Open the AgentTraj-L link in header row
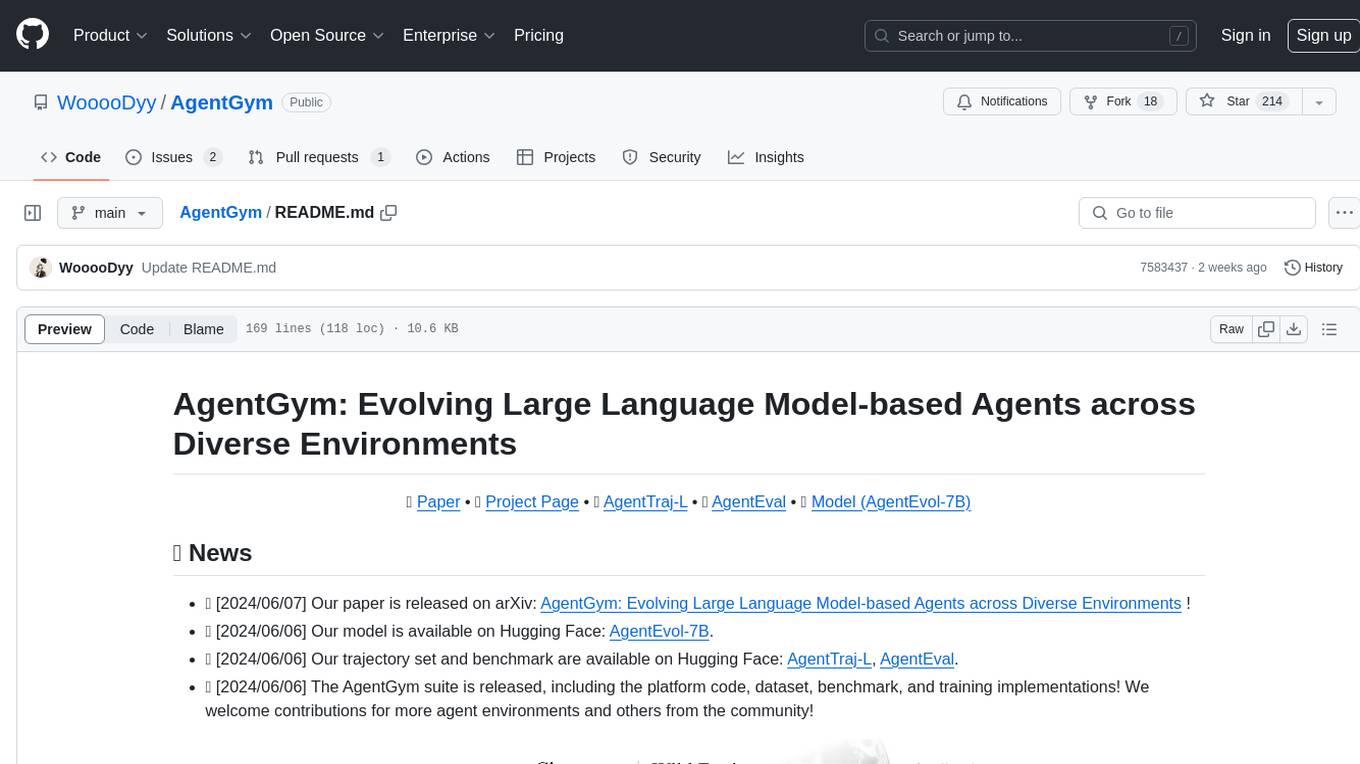This screenshot has width=1360, height=764. click(645, 502)
